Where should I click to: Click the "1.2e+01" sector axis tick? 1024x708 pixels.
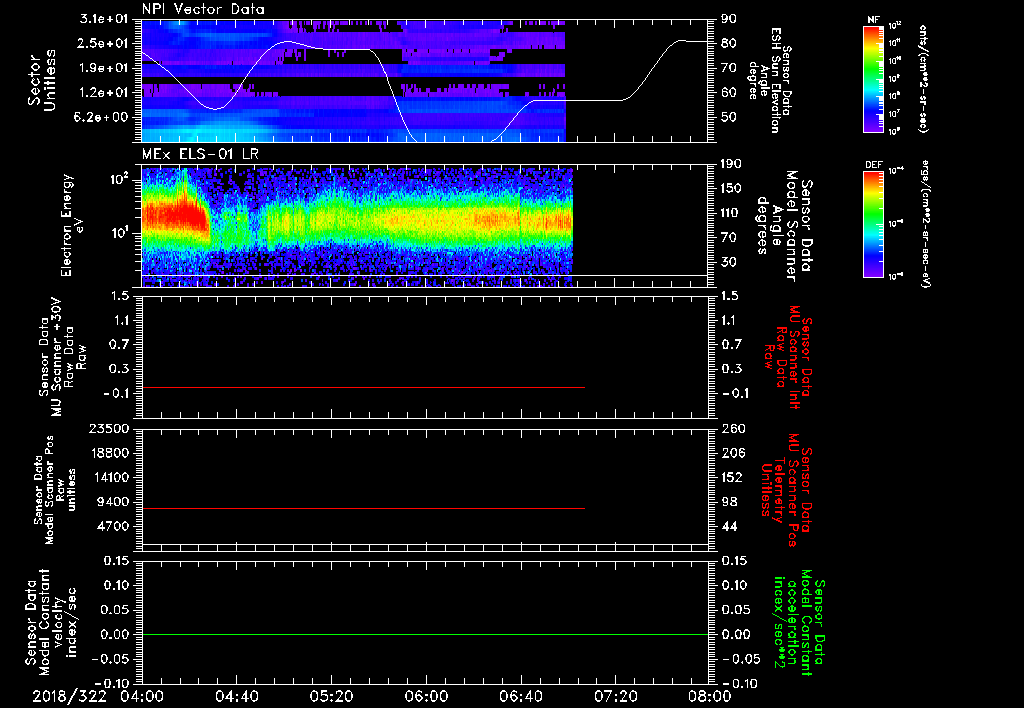point(103,93)
